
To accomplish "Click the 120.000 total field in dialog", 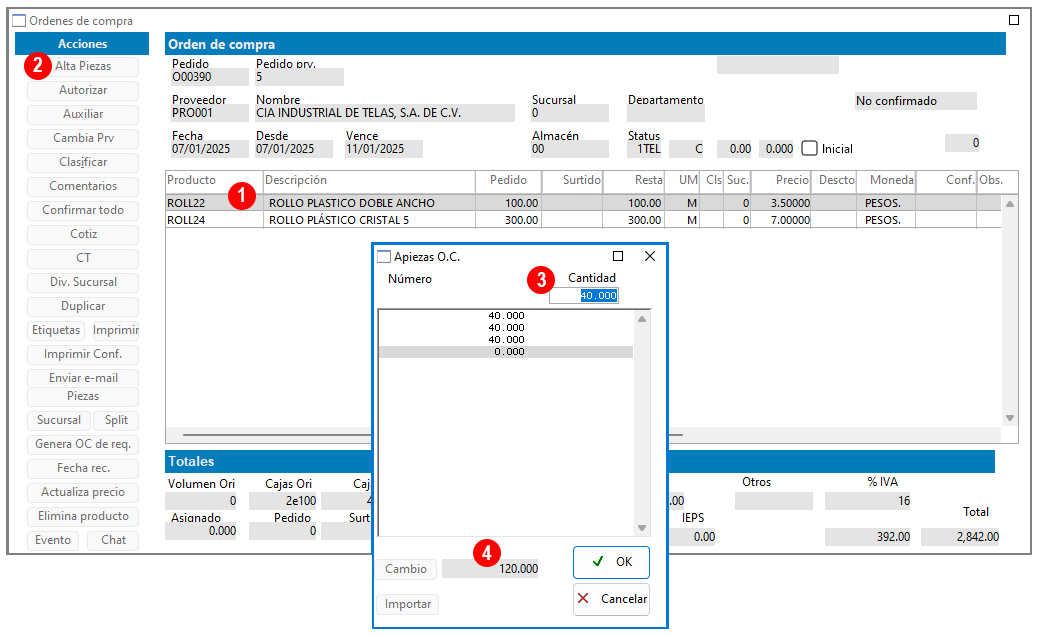I will click(490, 569).
